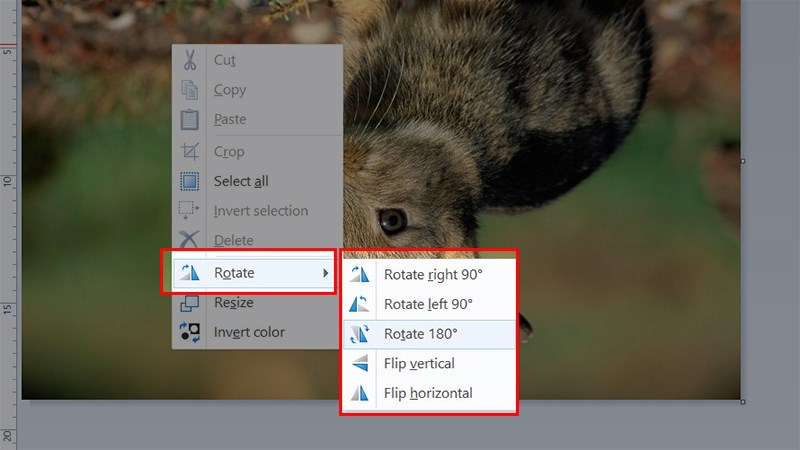This screenshot has height=450, width=800.
Task: Select Crop in the context menu
Action: [257, 152]
